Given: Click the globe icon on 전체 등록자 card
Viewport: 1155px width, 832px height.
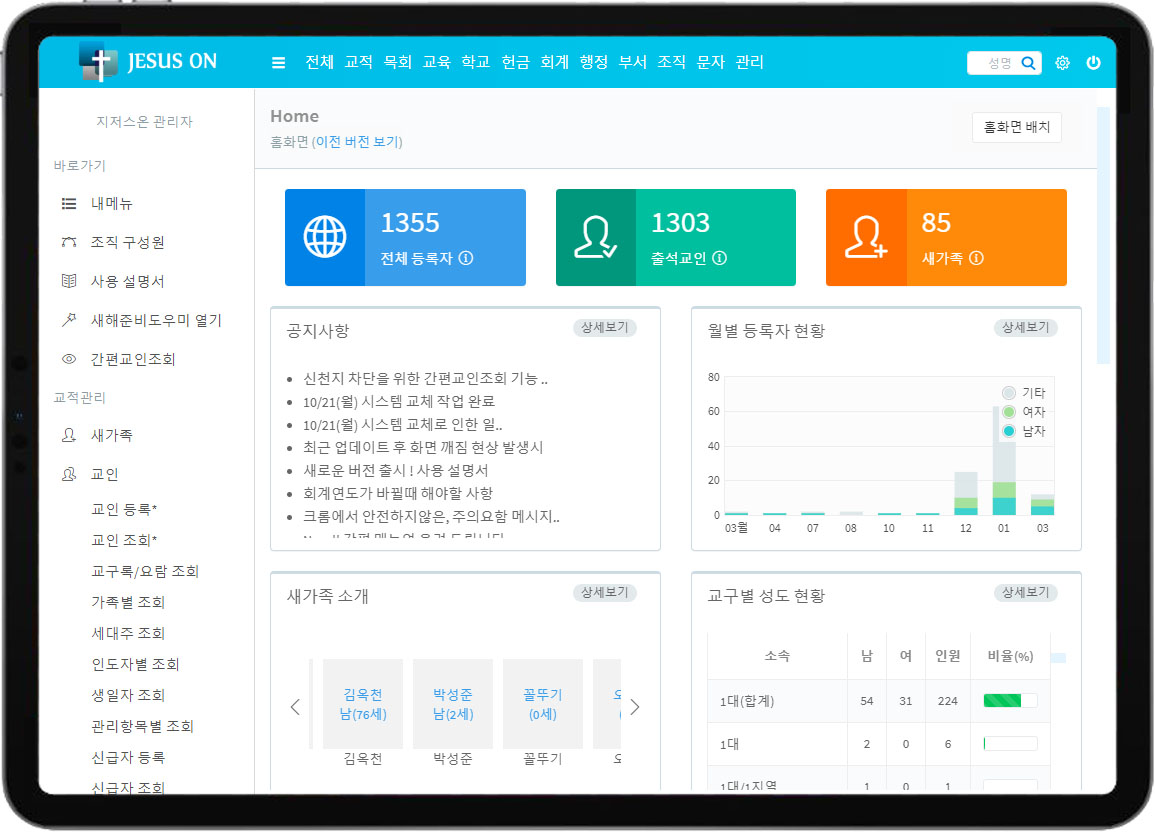Looking at the screenshot, I should coord(325,238).
